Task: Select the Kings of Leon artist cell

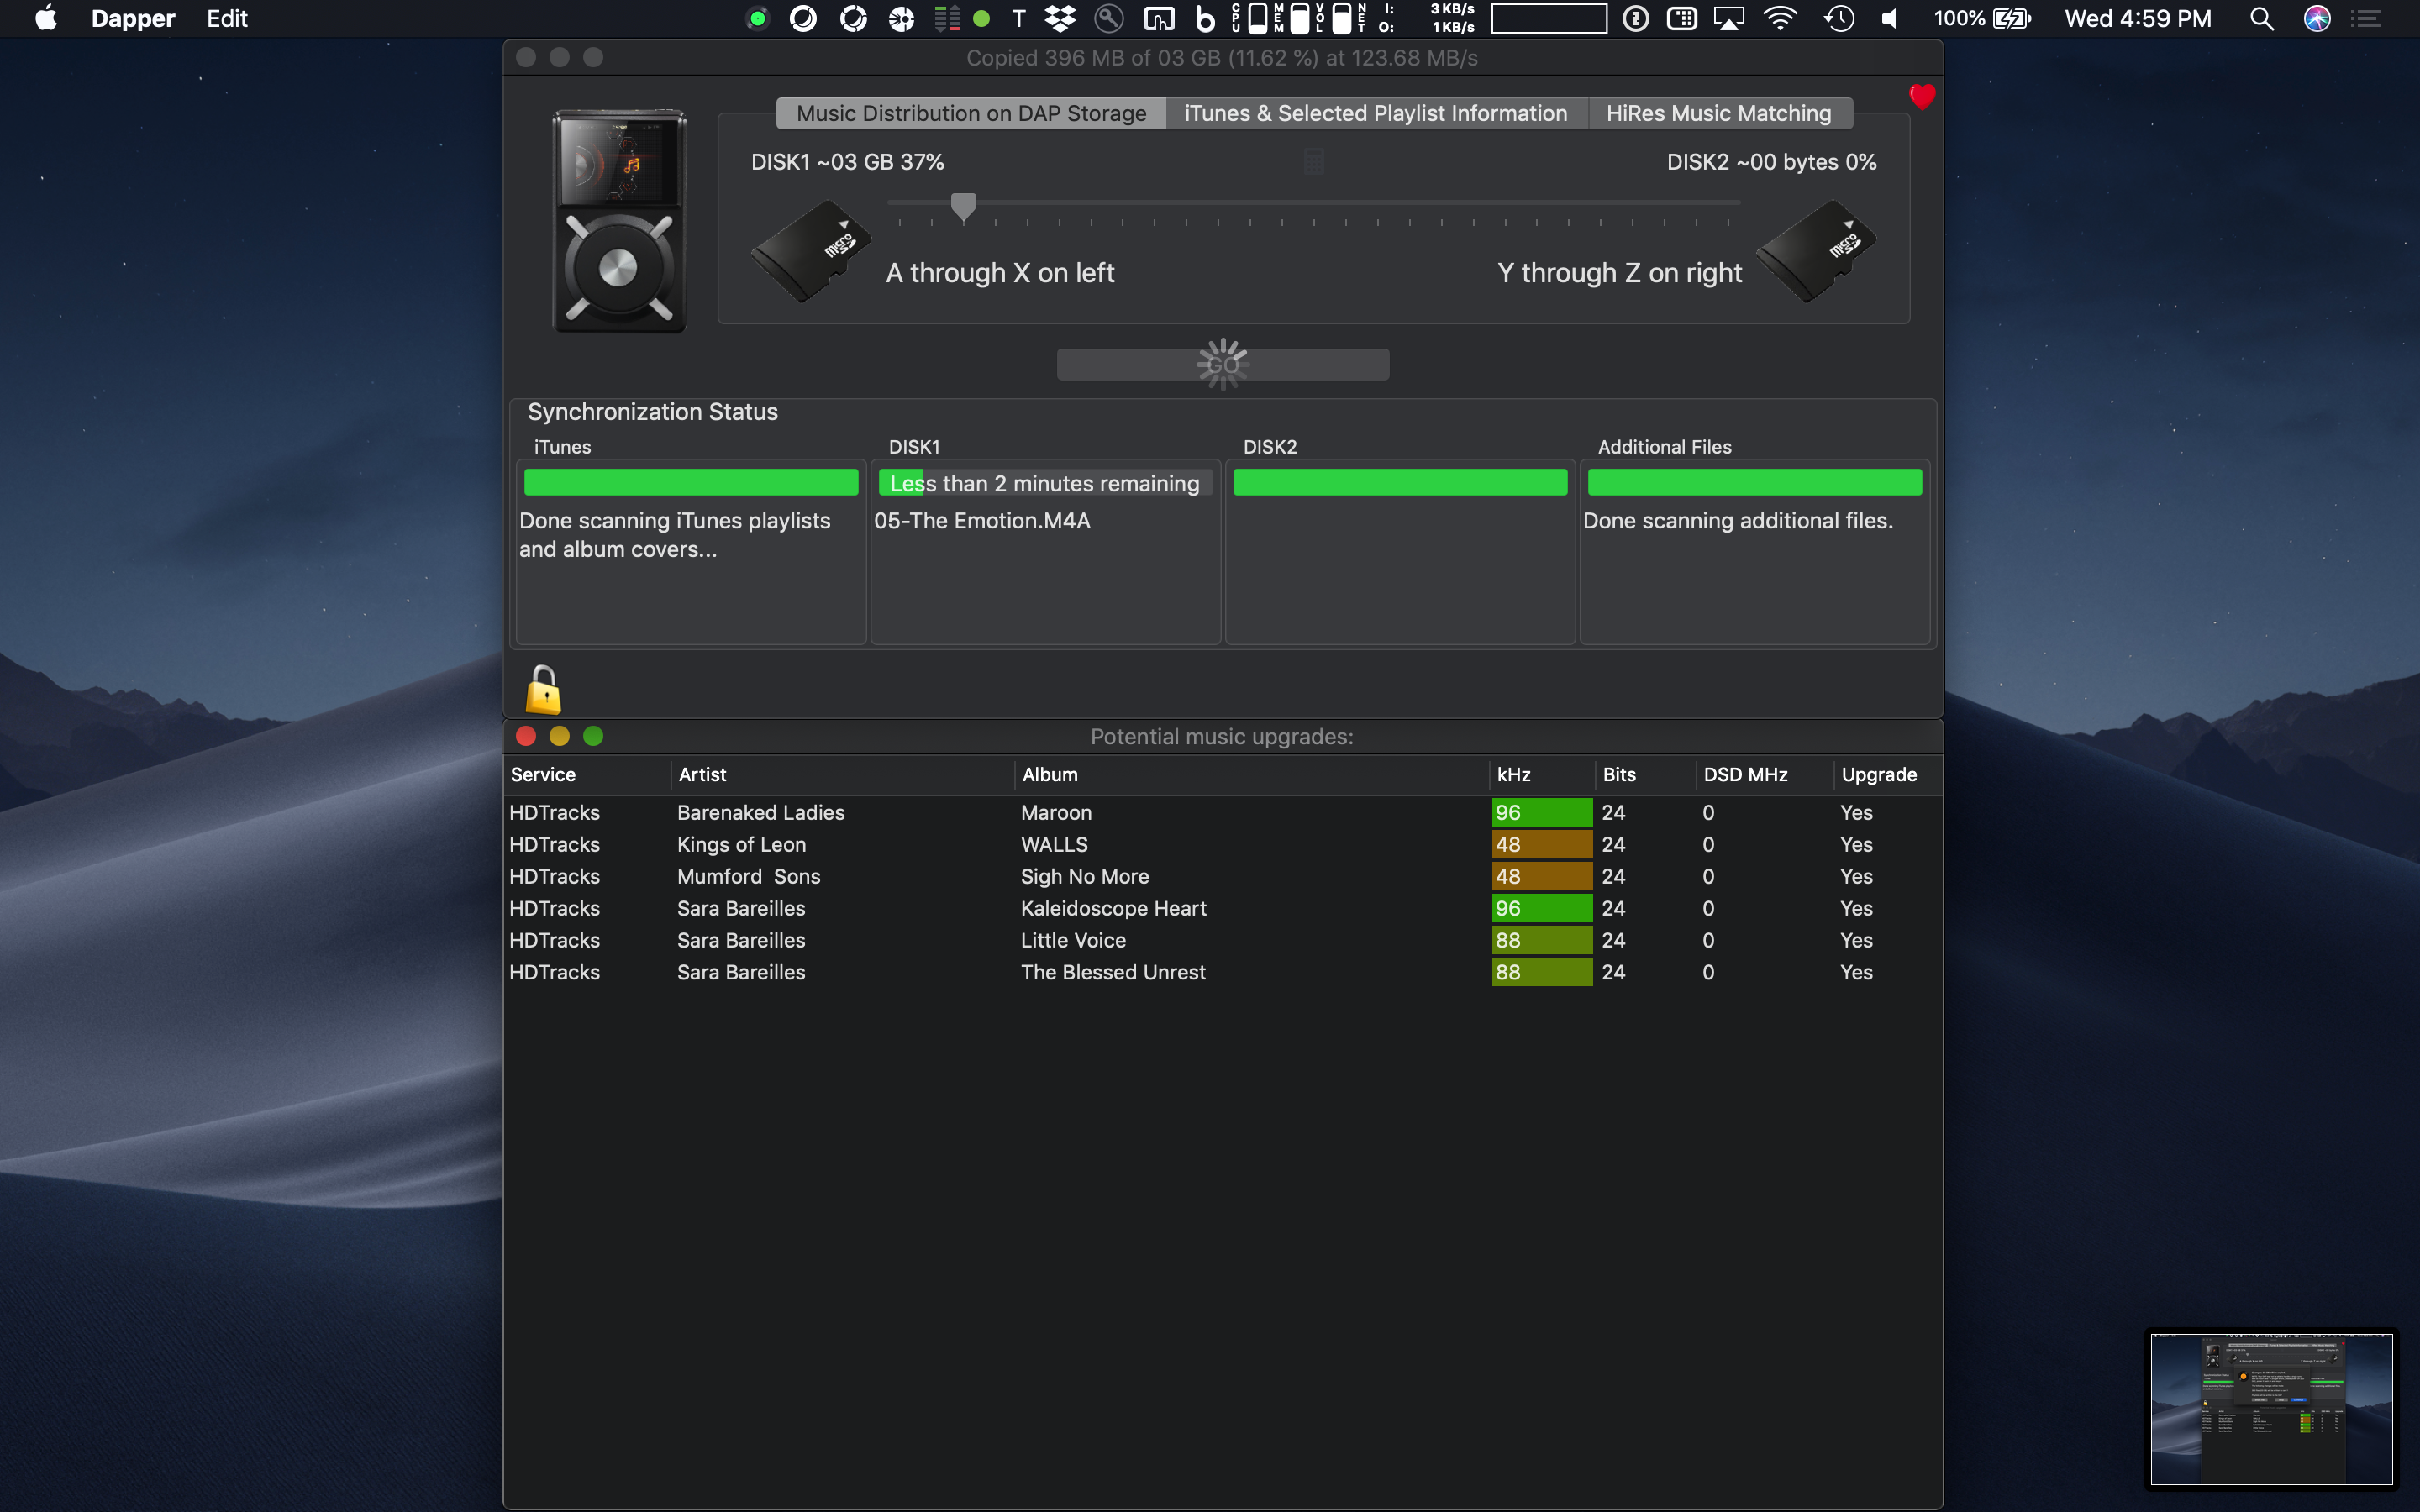Action: [x=741, y=844]
